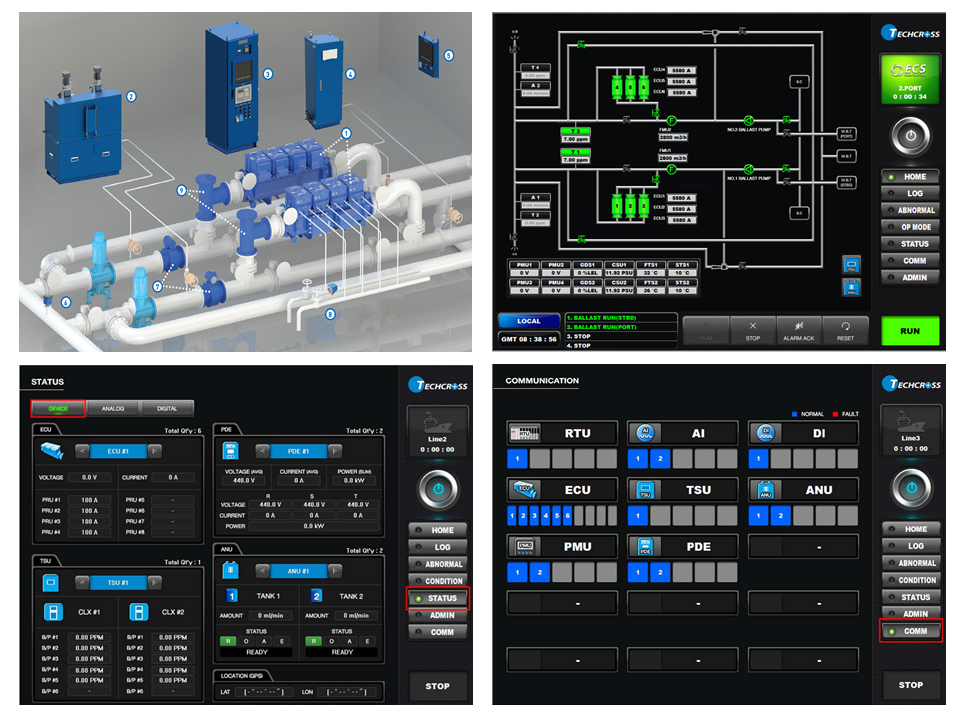The height and width of the screenshot is (720, 960).
Task: Toggle the blue LOCAL control mode button
Action: click(x=529, y=321)
